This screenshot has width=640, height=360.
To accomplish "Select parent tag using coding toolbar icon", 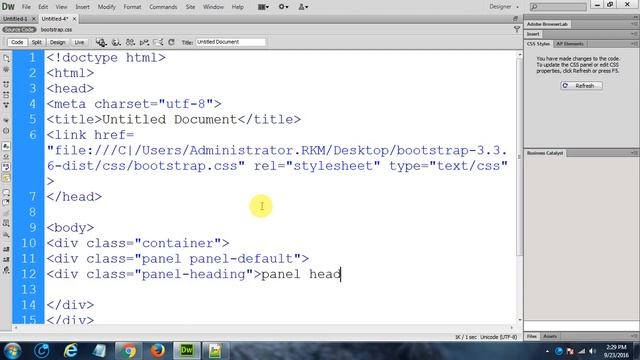I will pyautogui.click(x=6, y=120).
